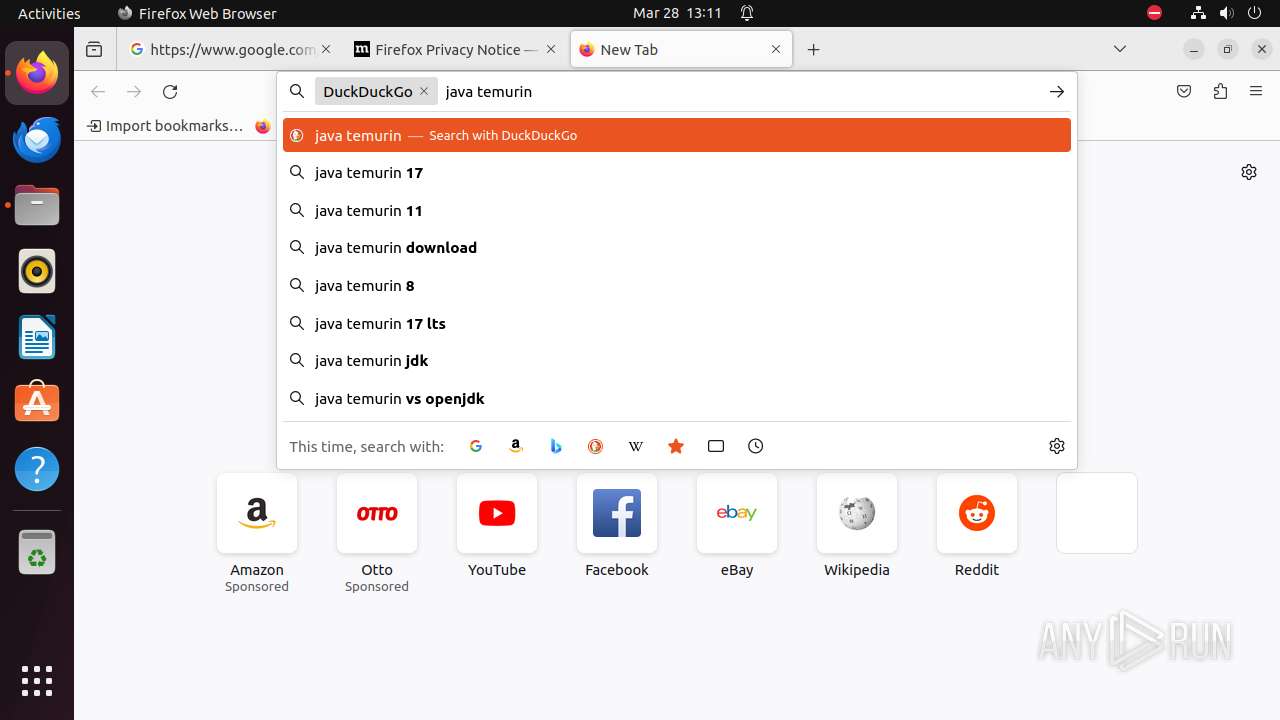Choose suggestion 'java temurin 11'
Screen dimensions: 1280x720
[677, 211]
